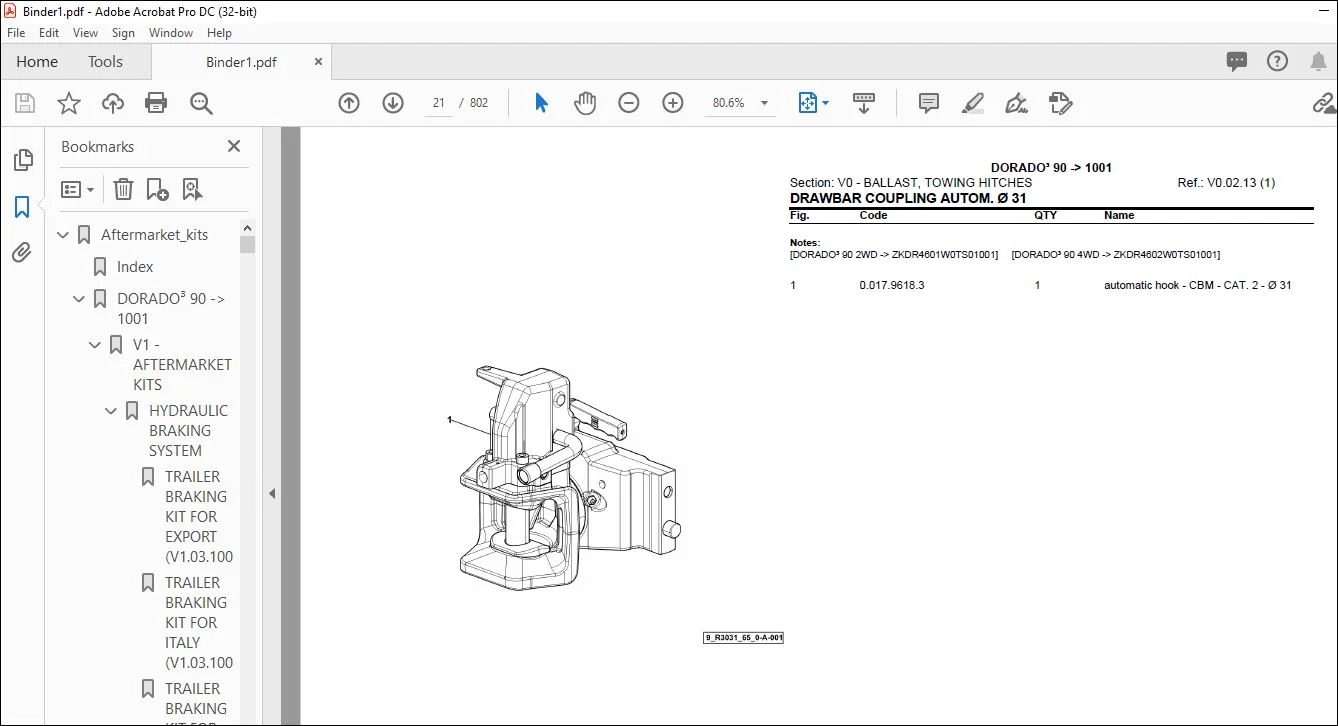Switch to the Tools tab
1338x726 pixels.
click(x=105, y=62)
